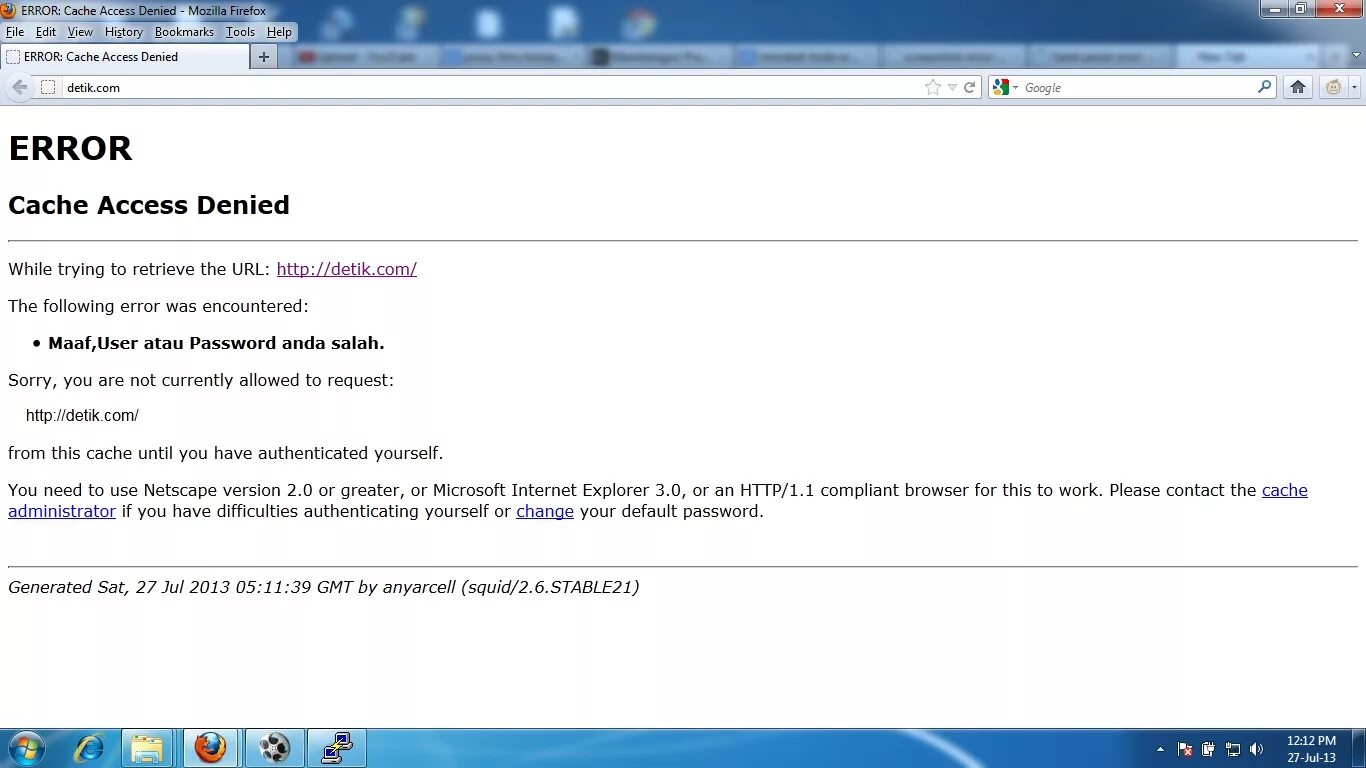Open the Bookmarks menu

coord(184,32)
